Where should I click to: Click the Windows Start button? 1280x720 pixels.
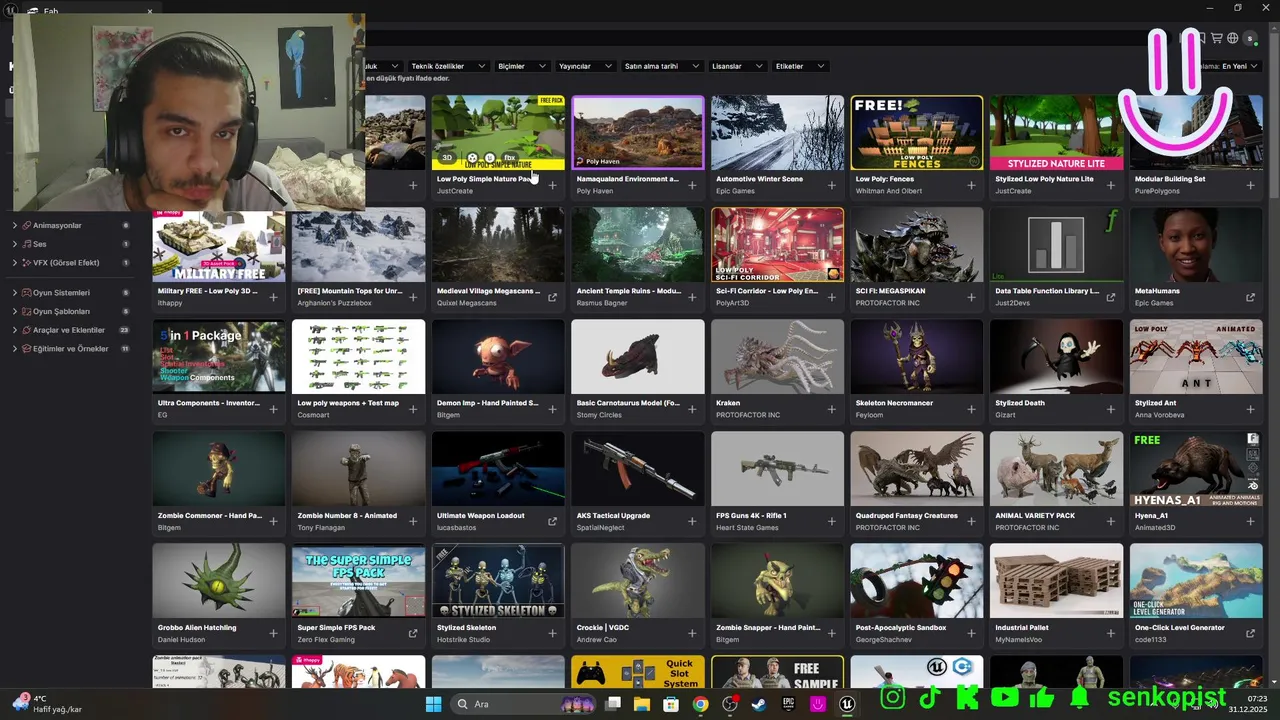tap(433, 704)
